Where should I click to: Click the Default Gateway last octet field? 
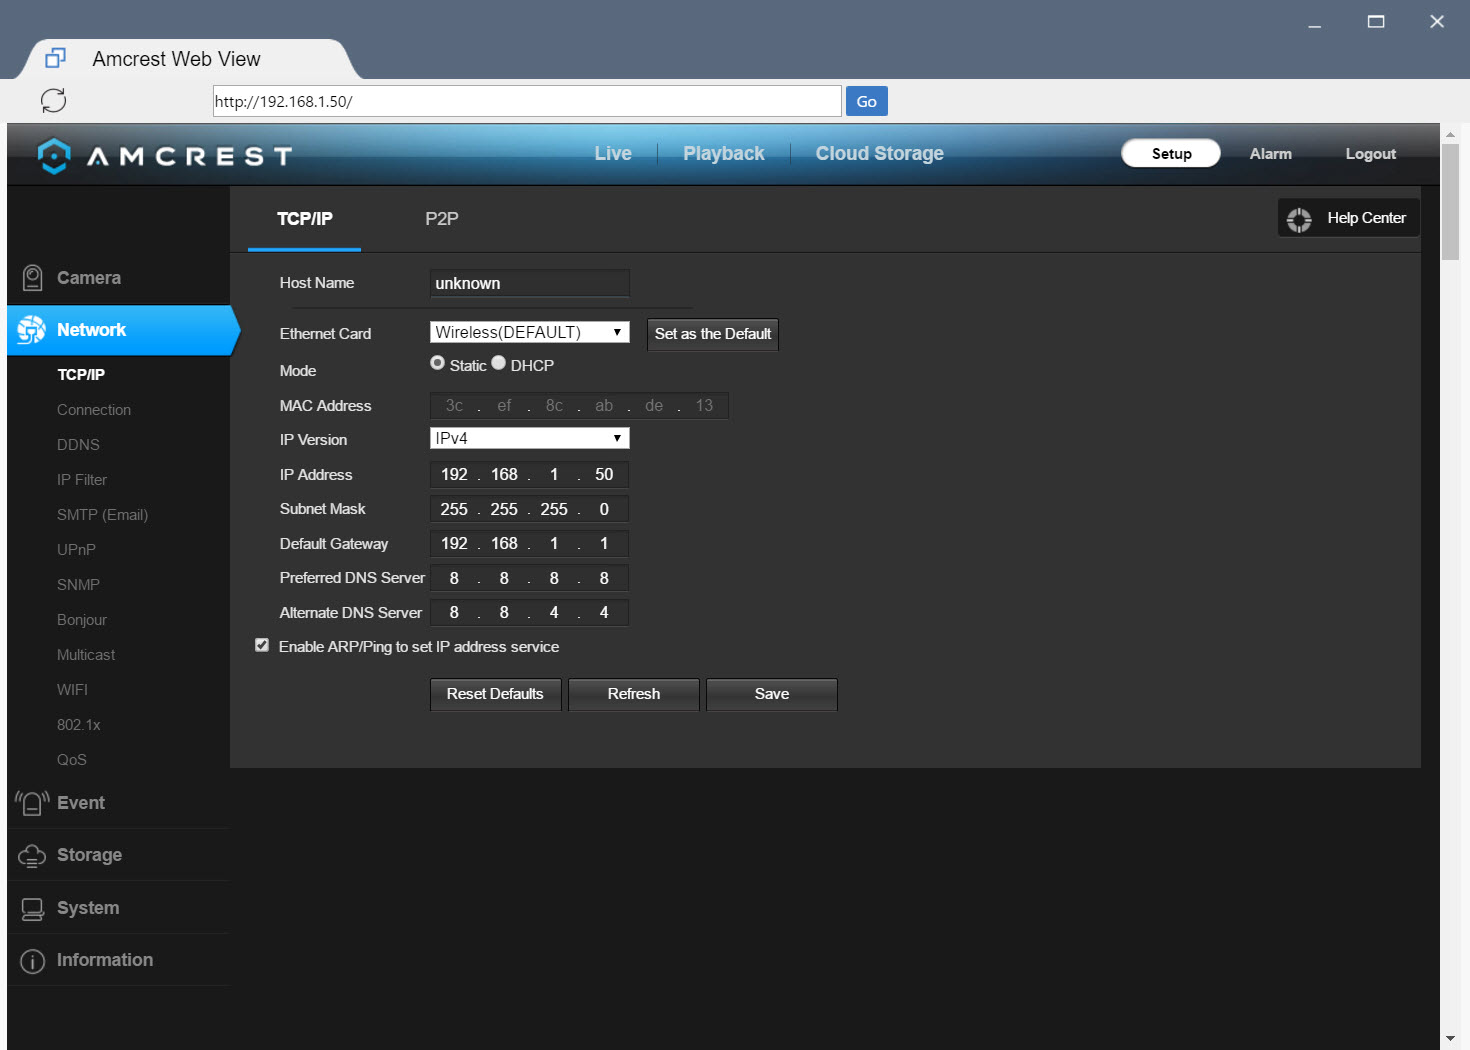click(604, 544)
